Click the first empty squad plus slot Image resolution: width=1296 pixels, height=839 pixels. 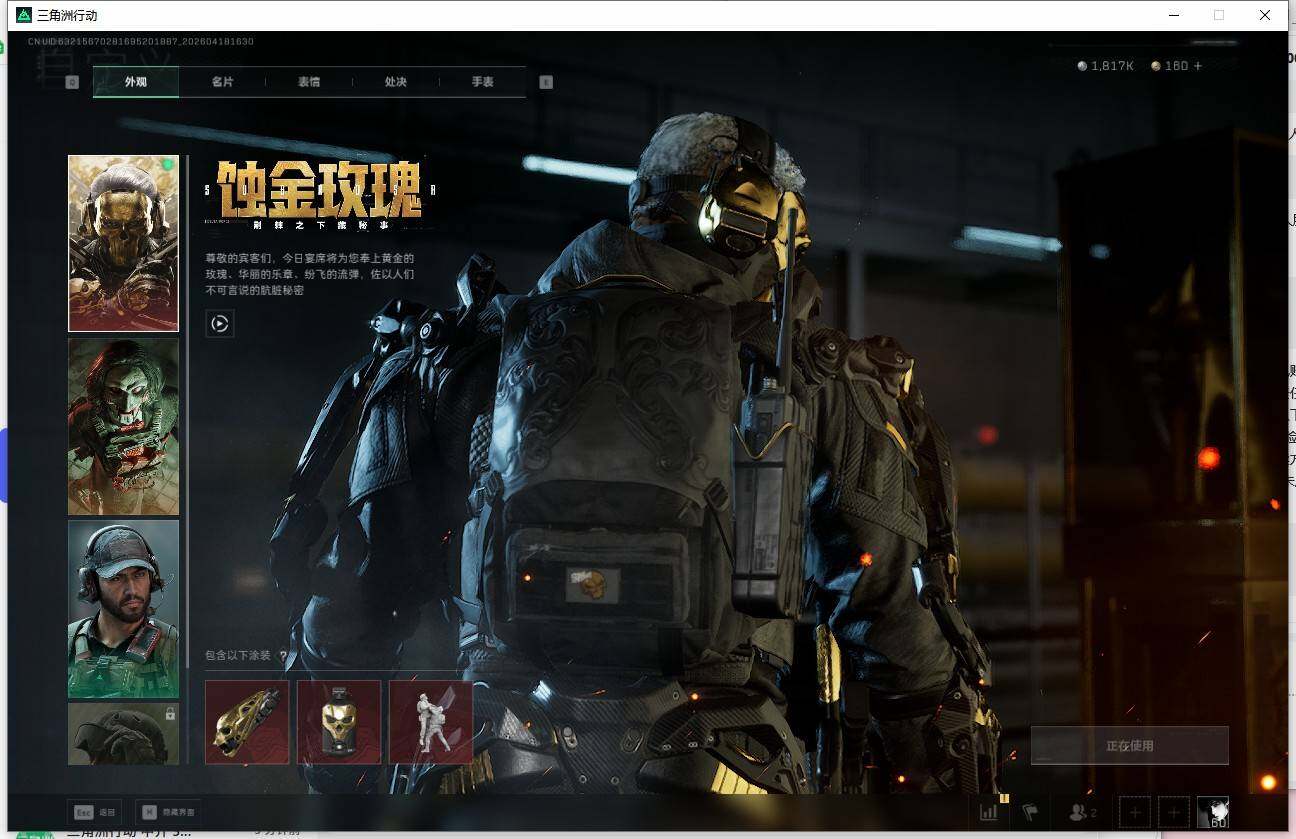coord(1135,813)
